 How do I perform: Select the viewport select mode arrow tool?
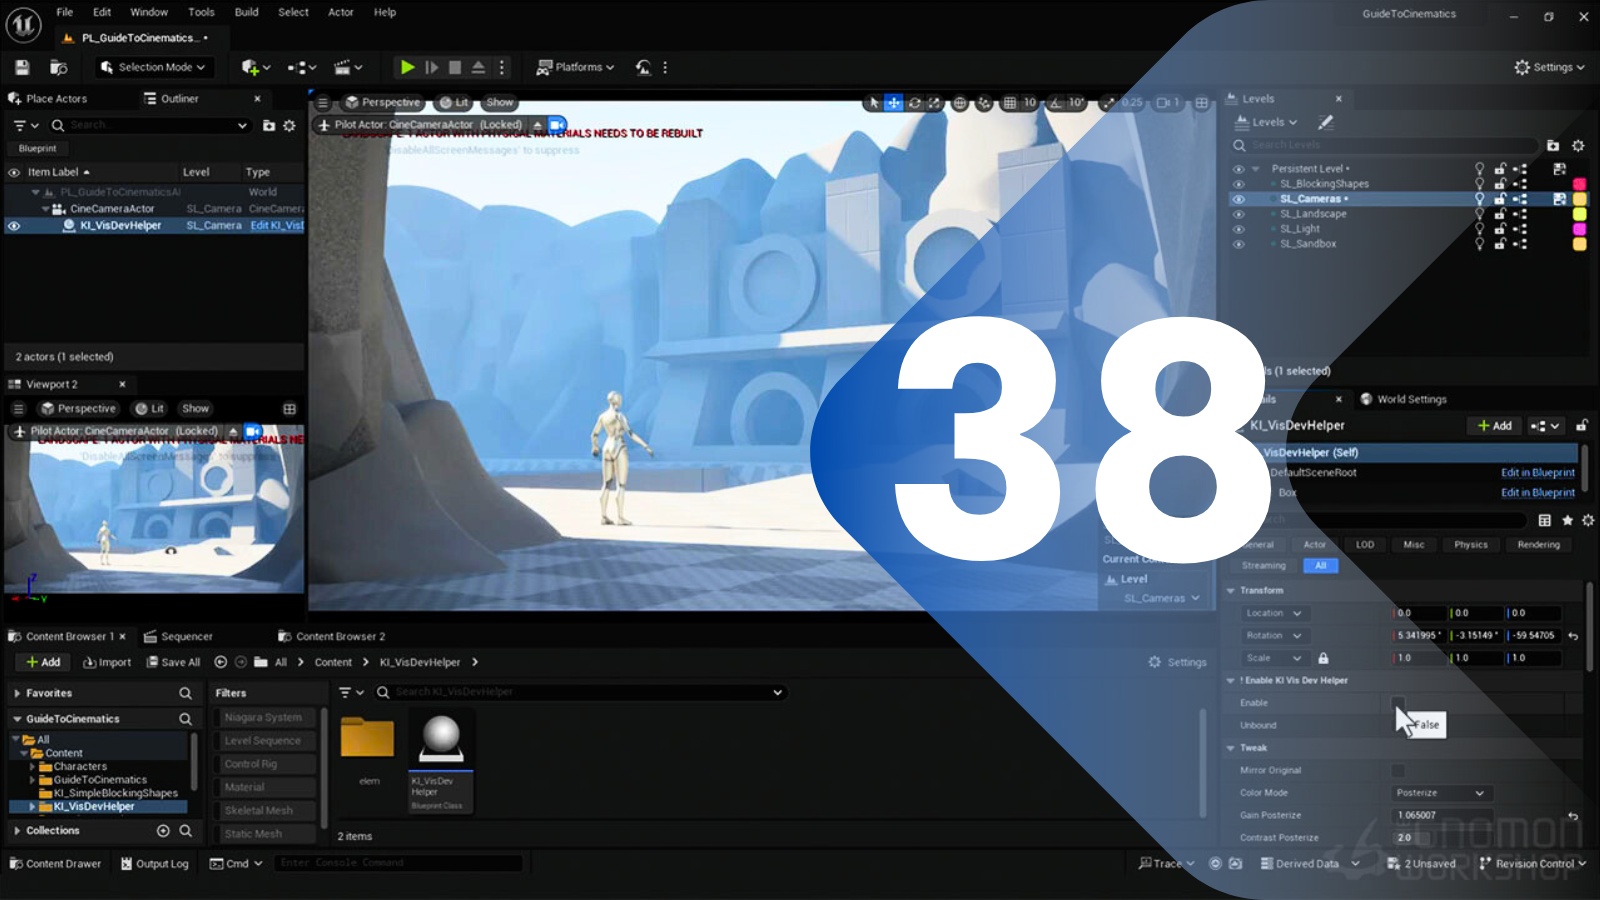click(874, 102)
